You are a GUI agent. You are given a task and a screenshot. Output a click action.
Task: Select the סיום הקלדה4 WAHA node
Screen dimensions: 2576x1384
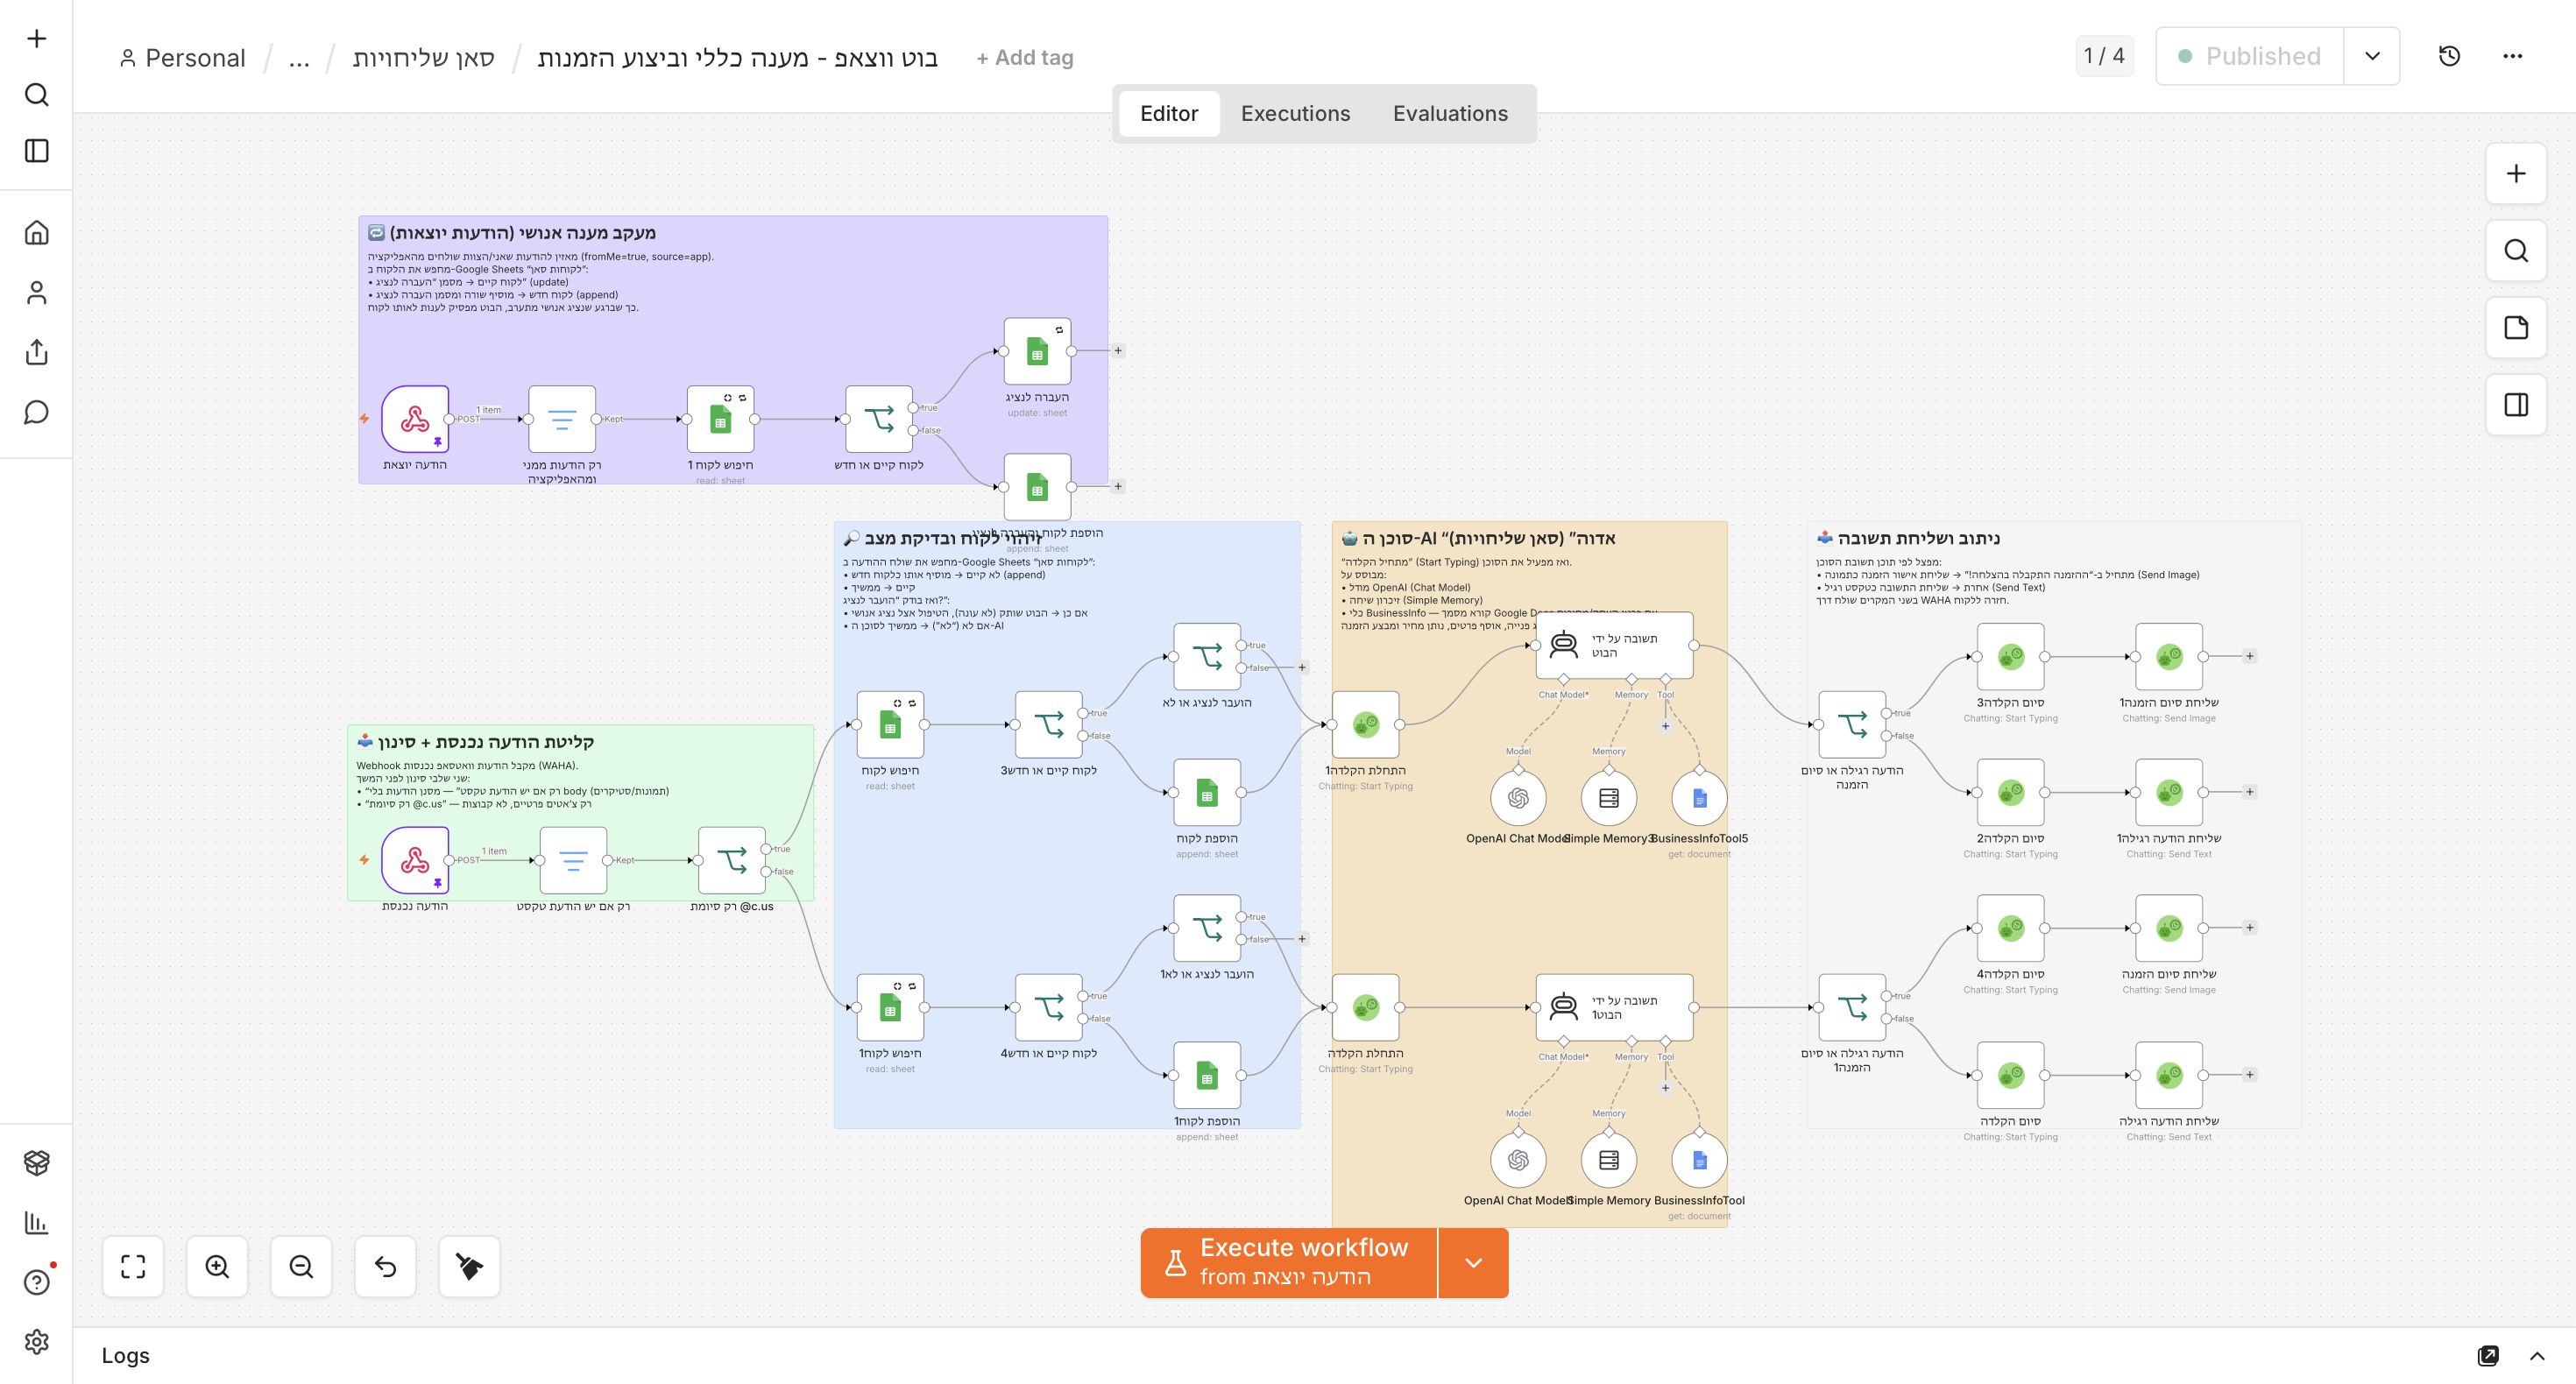tap(2011, 928)
